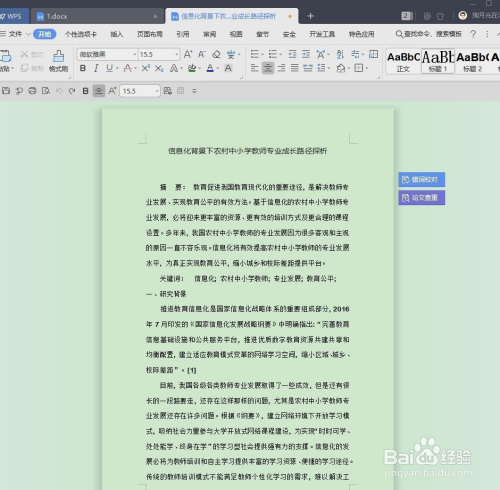
Task: Click the Save icon in quick access bar
Action: coord(6,91)
